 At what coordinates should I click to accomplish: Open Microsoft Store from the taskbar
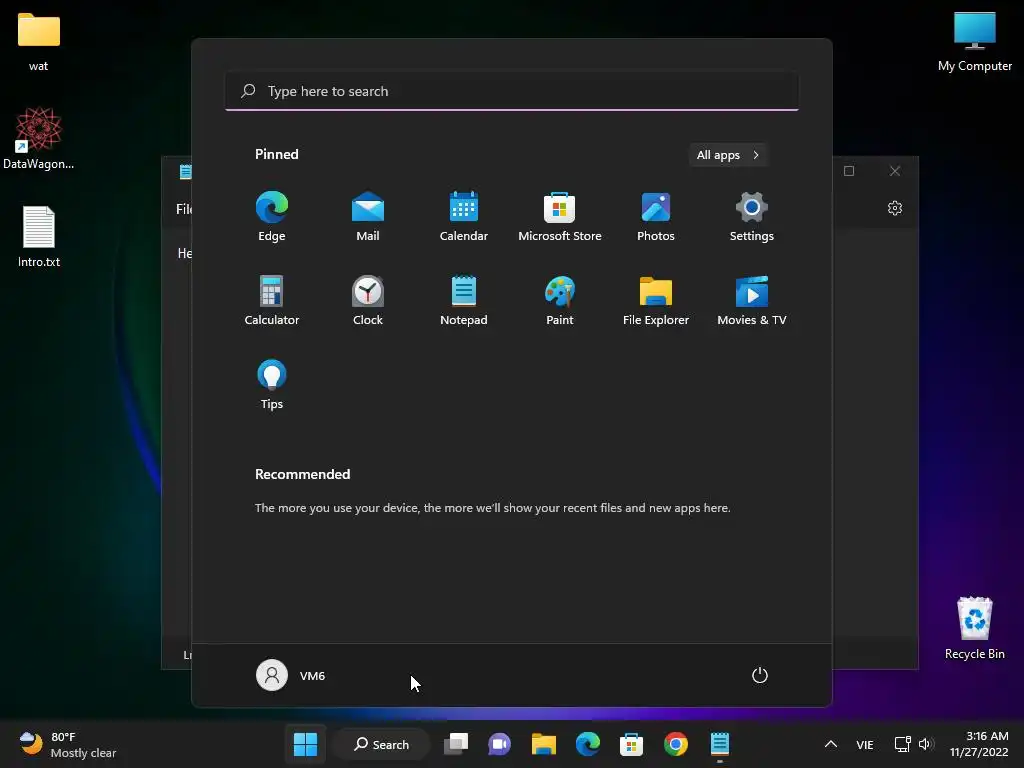(632, 744)
